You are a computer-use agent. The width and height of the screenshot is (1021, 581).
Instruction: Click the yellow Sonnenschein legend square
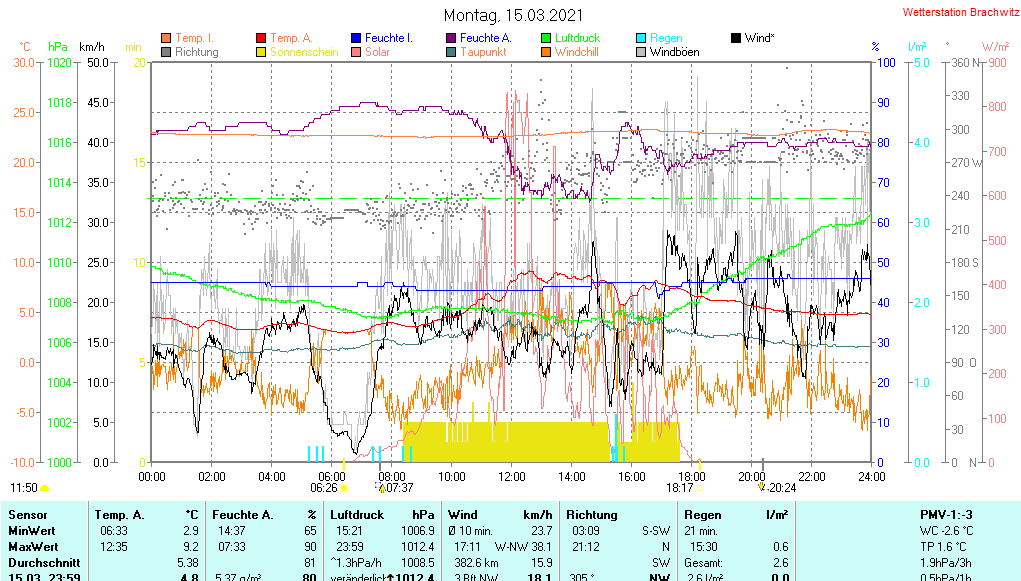click(x=261, y=52)
